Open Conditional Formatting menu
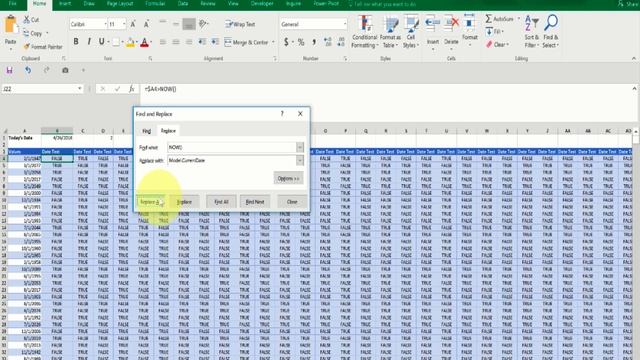 (x=364, y=32)
